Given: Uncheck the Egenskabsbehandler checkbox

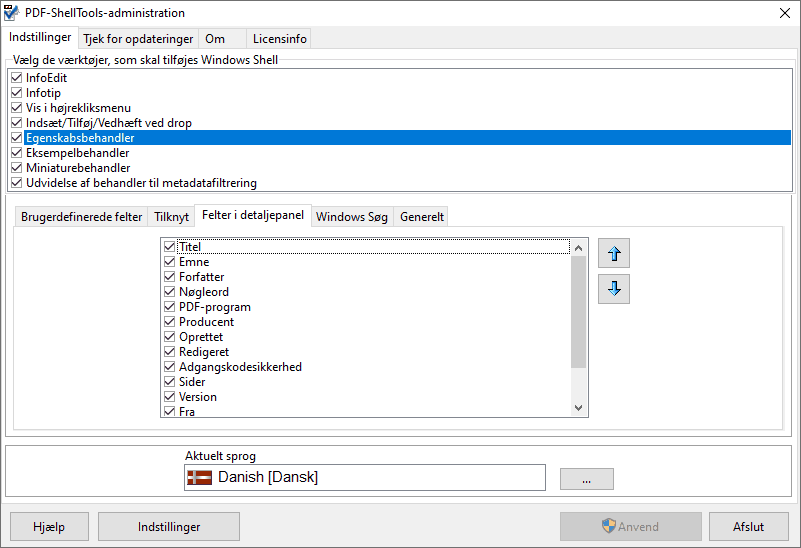Looking at the screenshot, I should pyautogui.click(x=17, y=138).
